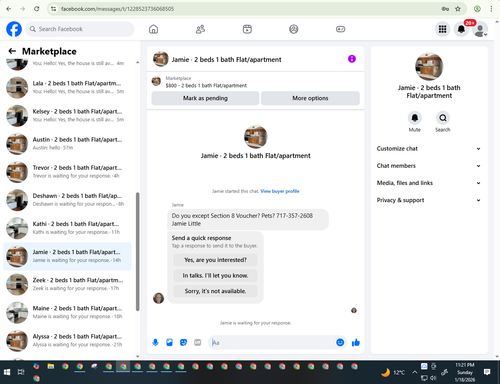Viewport: 500px width, 384px height.
Task: Mute the Jamie conversation bell
Action: tap(415, 118)
